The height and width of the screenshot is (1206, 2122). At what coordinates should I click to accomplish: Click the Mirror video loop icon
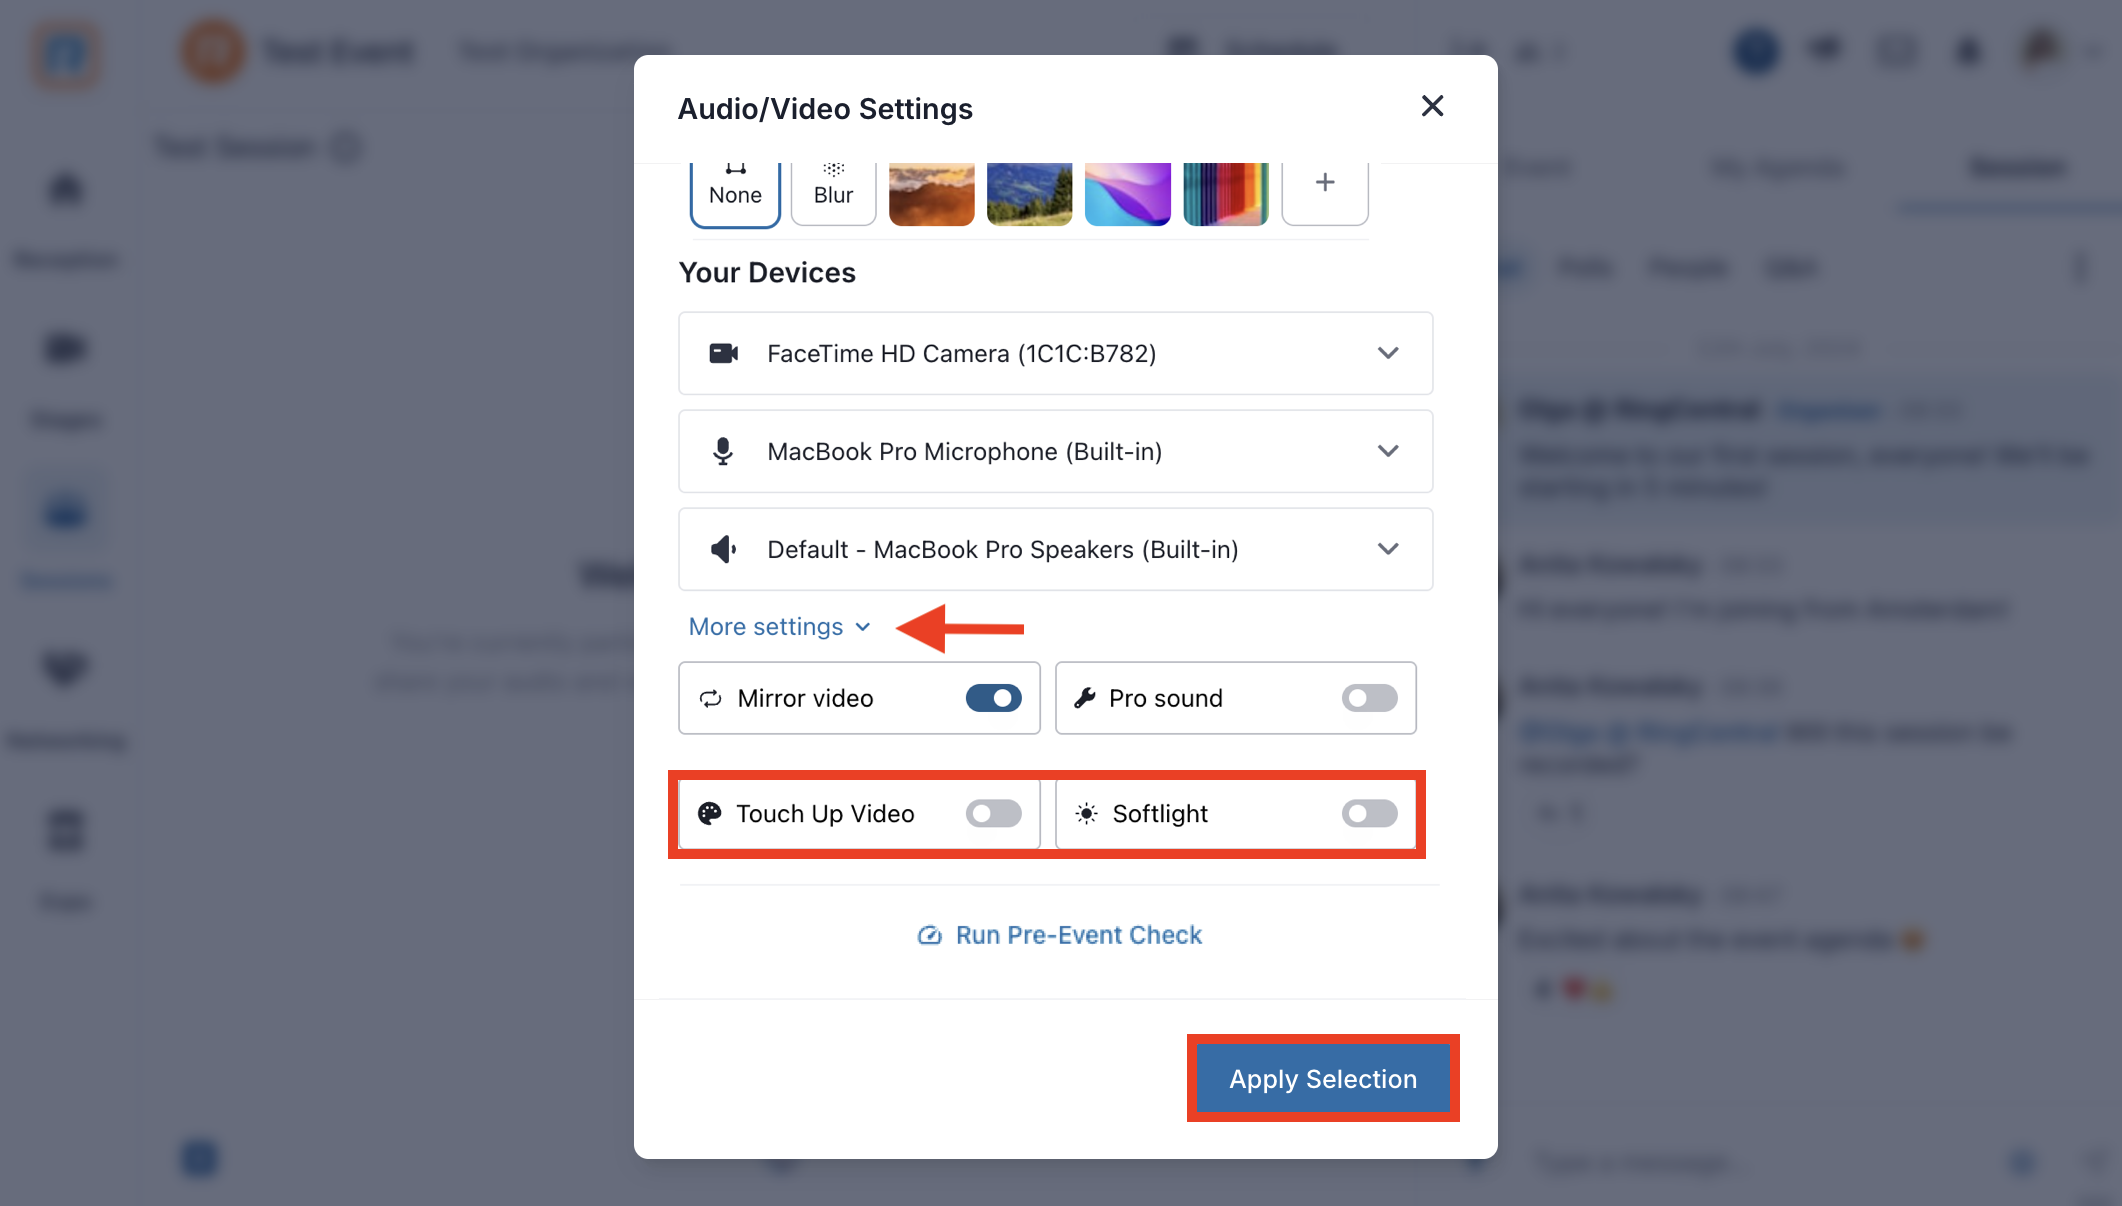tap(711, 698)
